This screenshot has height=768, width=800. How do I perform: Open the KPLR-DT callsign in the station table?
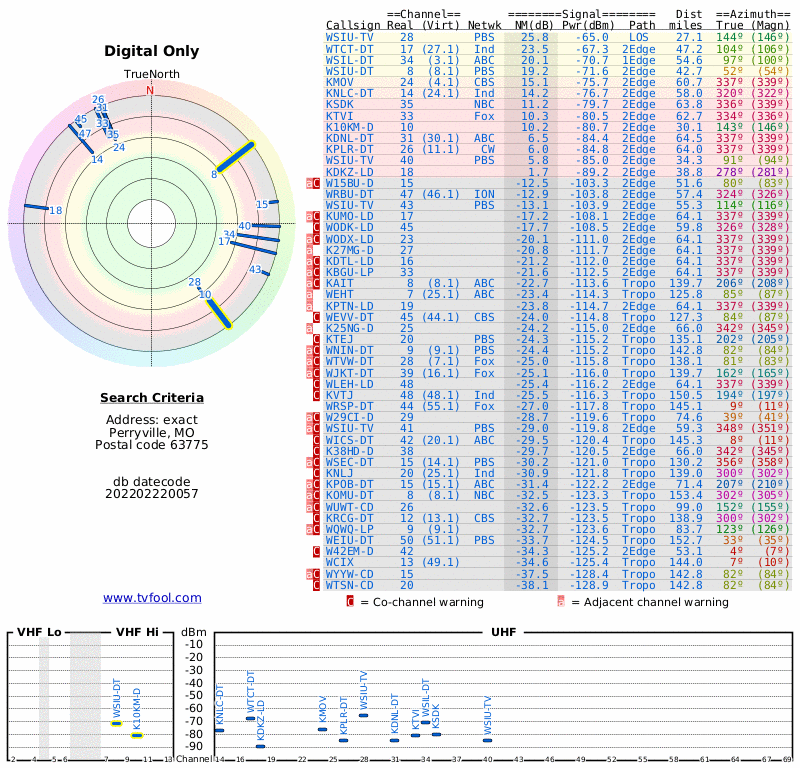click(349, 149)
